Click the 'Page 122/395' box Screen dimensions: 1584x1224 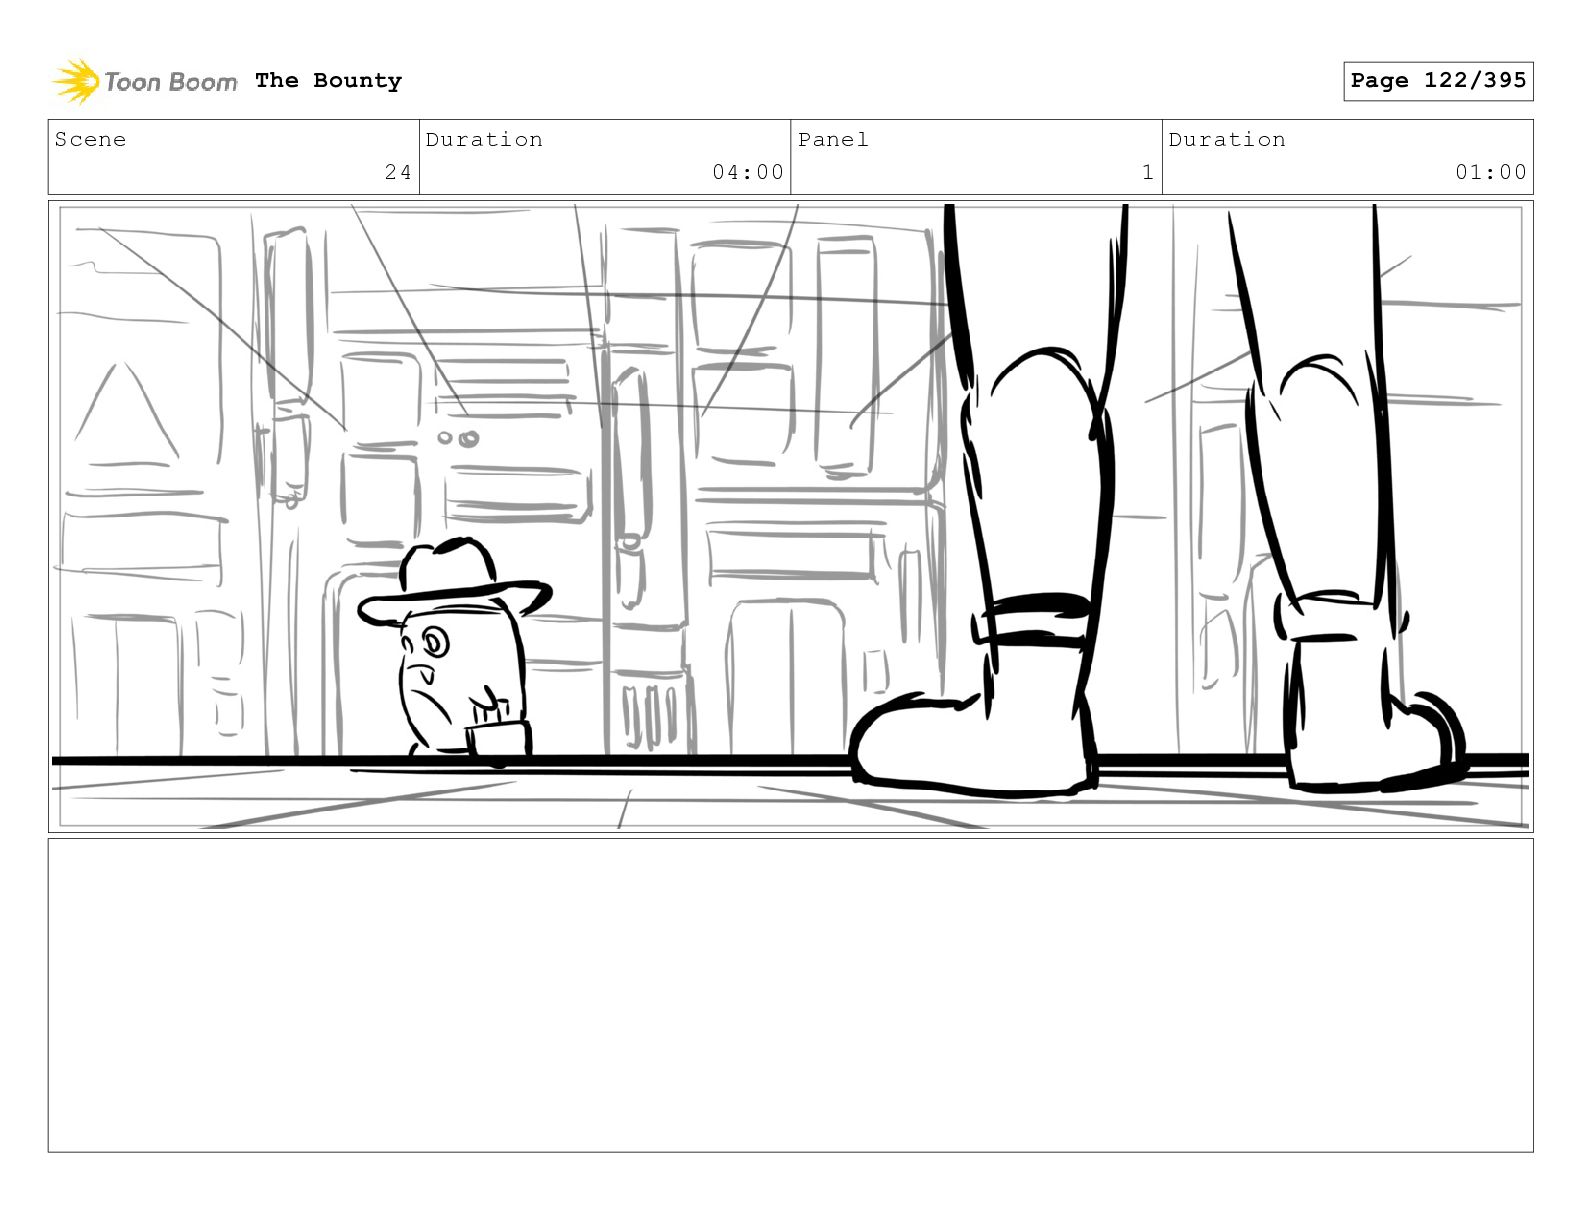pos(1438,81)
